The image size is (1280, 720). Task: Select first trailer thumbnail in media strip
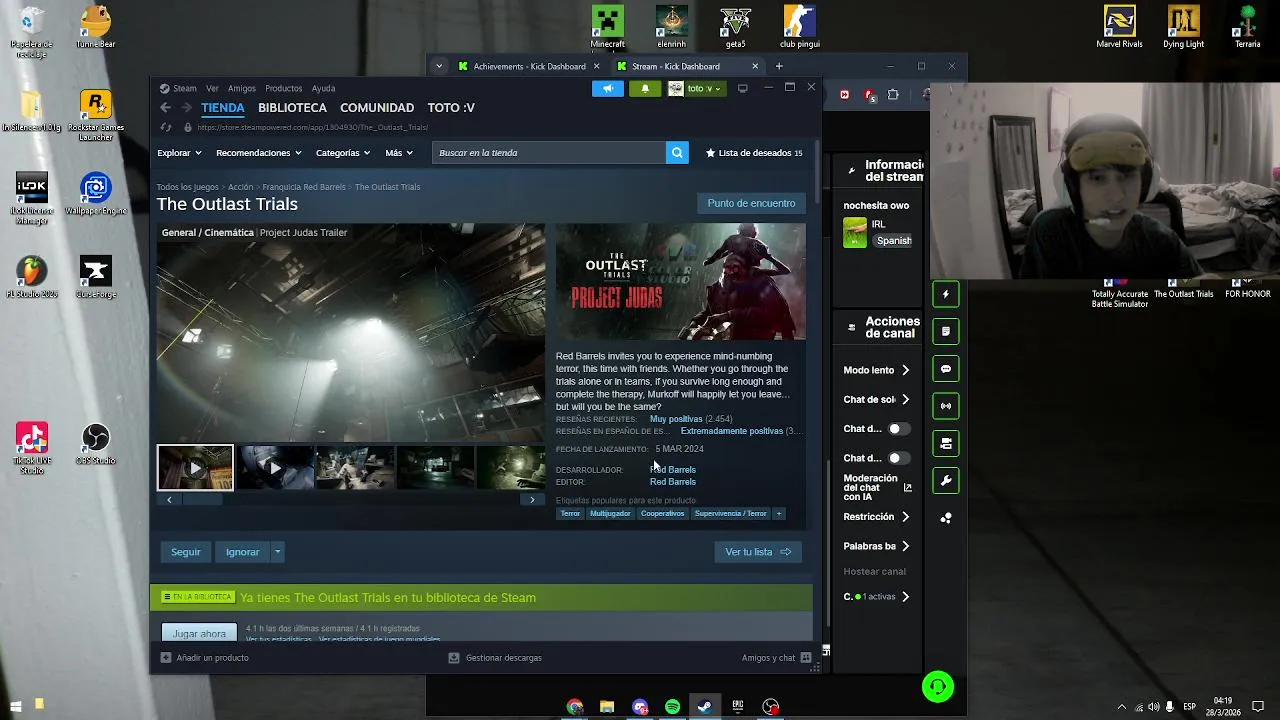click(195, 467)
